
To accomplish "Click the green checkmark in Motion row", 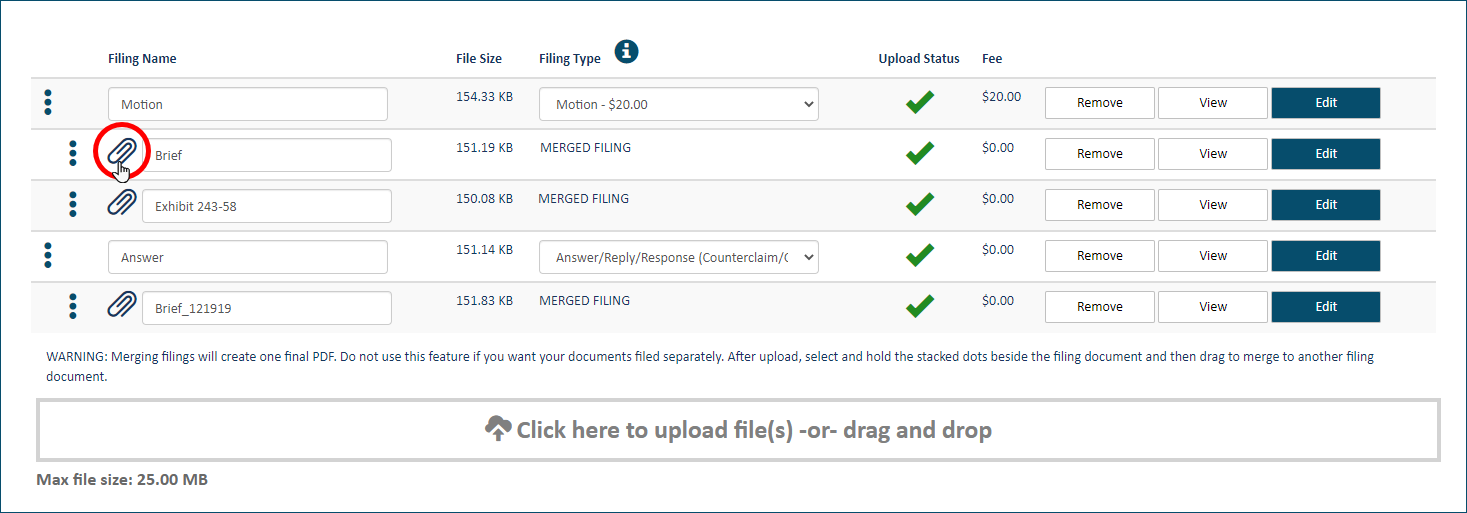I will click(x=920, y=102).
